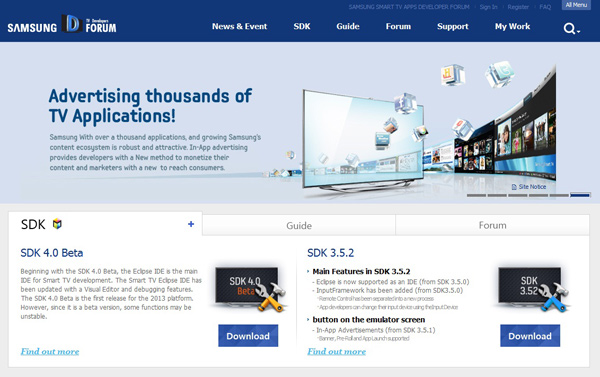600x377 pixels.
Task: Select the active blue carousel indicator
Action: click(580, 195)
